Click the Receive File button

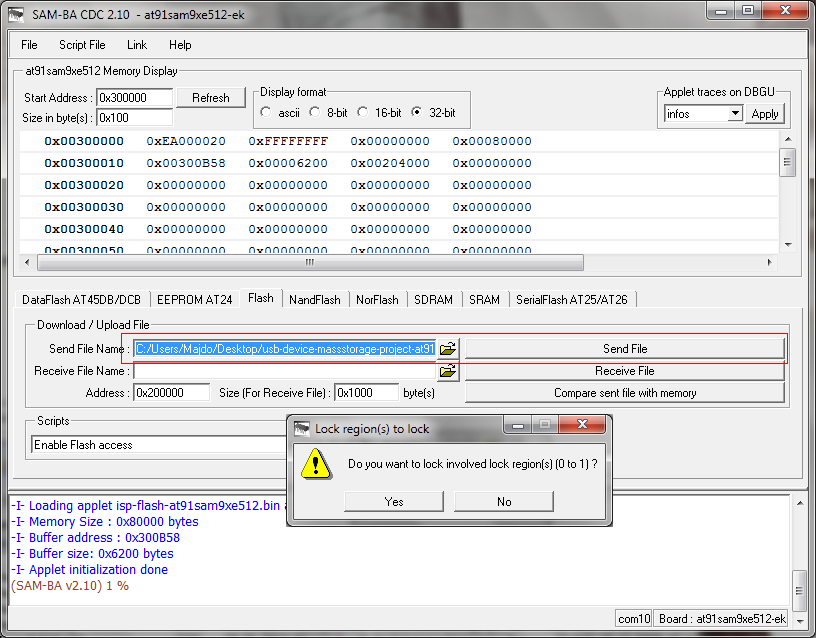624,371
